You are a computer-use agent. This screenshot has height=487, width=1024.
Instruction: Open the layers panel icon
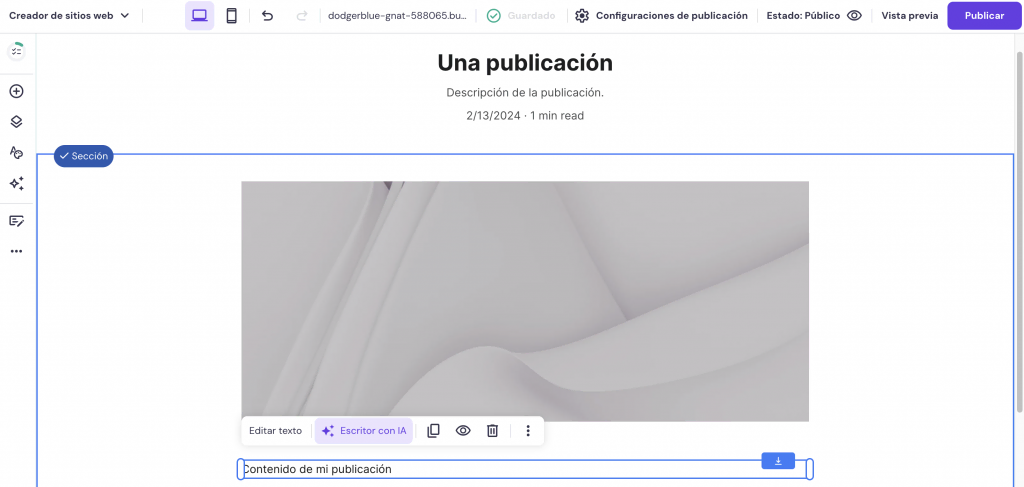point(16,122)
